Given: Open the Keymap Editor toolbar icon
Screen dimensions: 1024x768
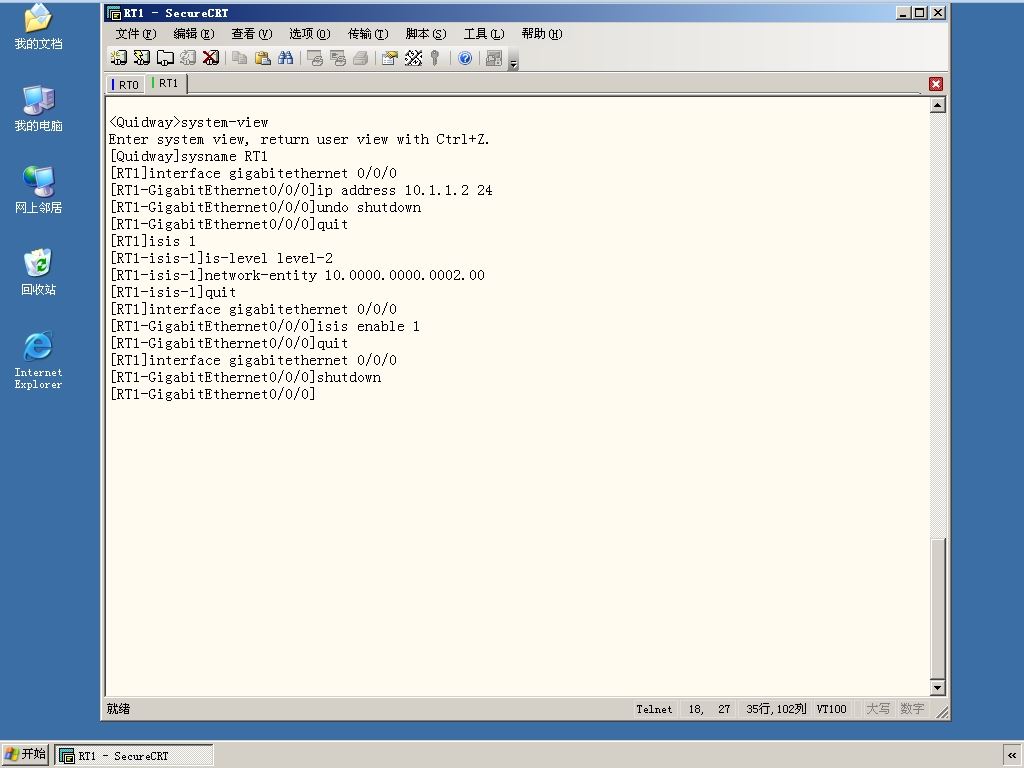Looking at the screenshot, I should point(413,58).
